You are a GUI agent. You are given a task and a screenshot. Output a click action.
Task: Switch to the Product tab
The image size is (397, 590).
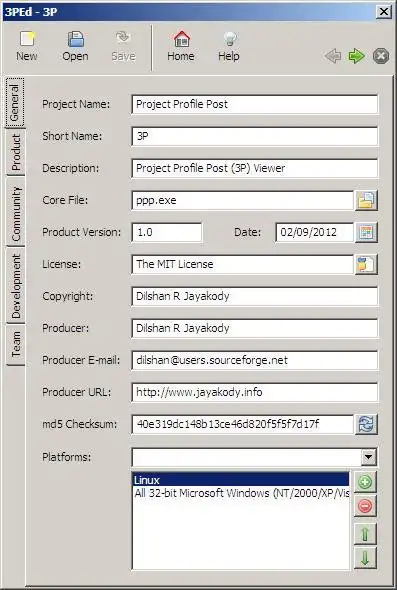(15, 152)
